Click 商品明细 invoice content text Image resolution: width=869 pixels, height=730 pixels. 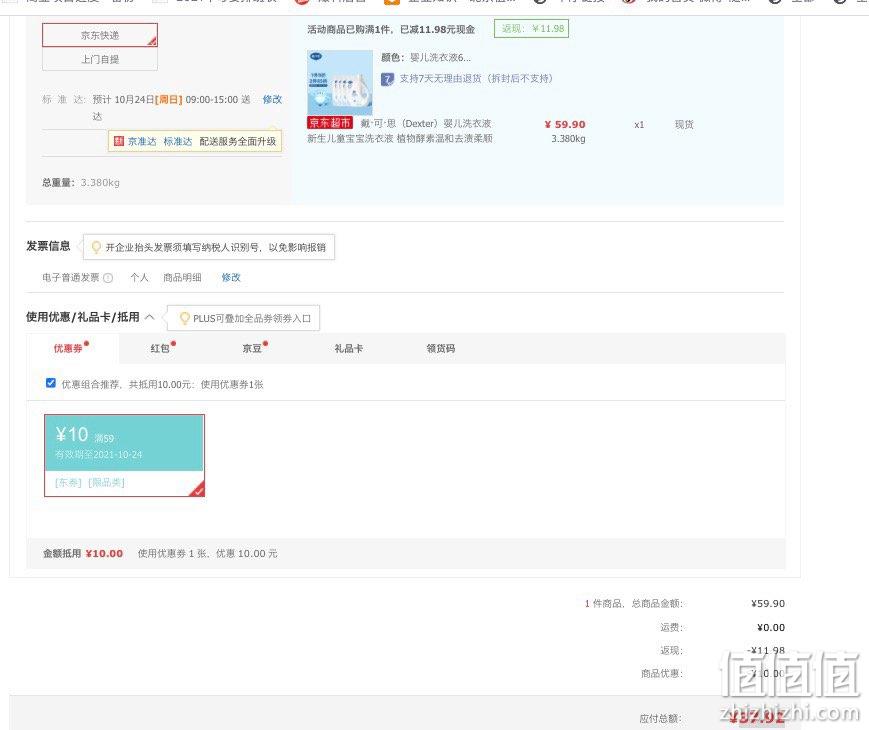pyautogui.click(x=182, y=277)
